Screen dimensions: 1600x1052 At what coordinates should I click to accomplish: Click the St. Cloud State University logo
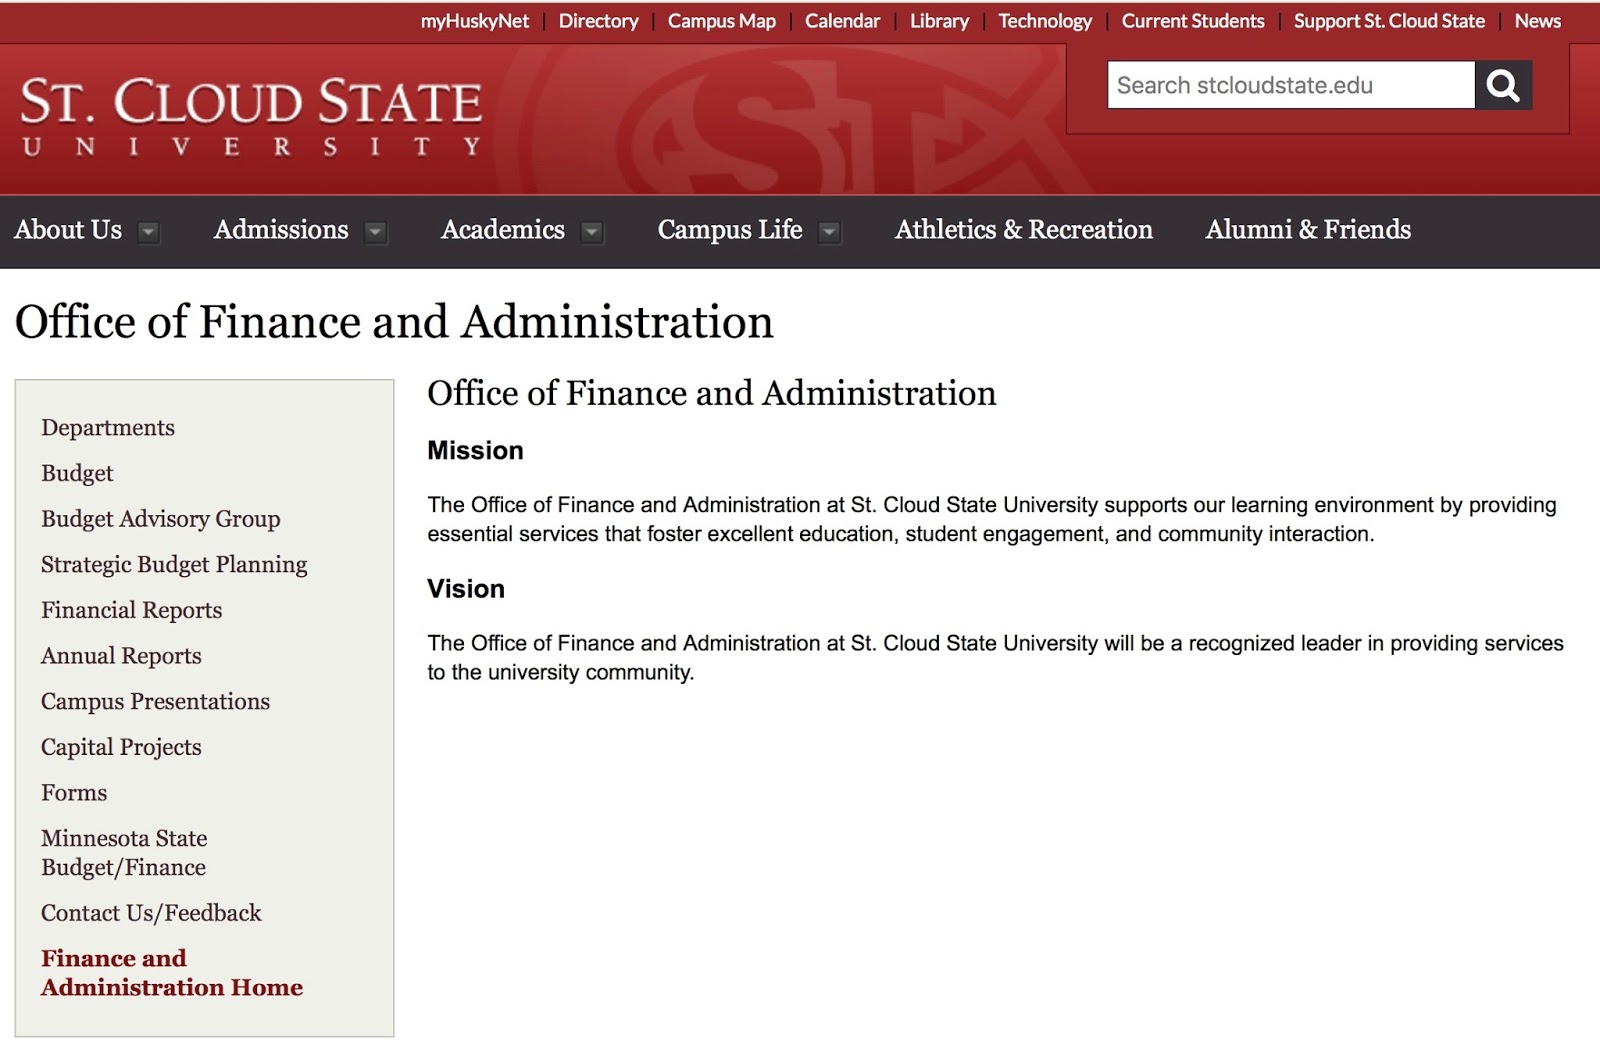coord(251,117)
